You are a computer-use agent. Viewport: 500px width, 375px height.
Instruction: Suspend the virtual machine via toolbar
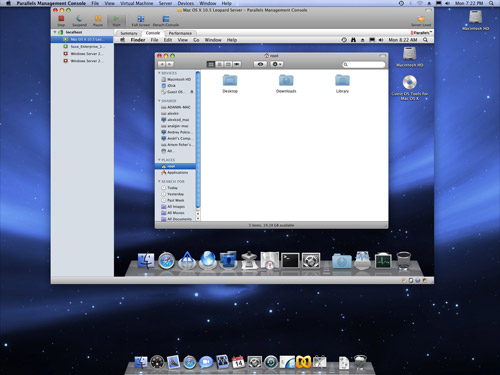click(79, 21)
